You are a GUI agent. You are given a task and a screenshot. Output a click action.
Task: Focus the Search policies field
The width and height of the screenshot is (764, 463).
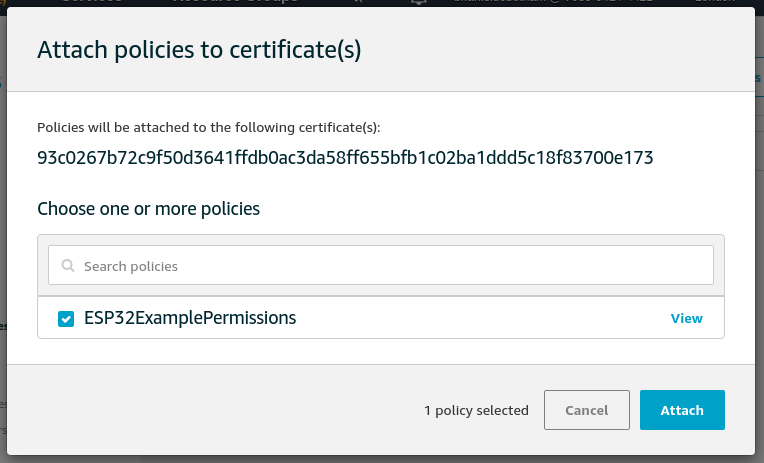point(381,265)
